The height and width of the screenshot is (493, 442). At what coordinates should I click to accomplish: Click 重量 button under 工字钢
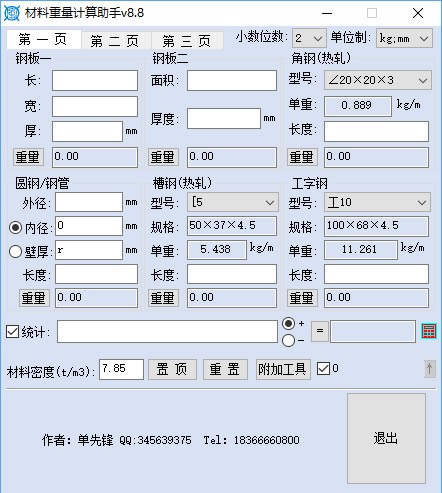(x=302, y=298)
